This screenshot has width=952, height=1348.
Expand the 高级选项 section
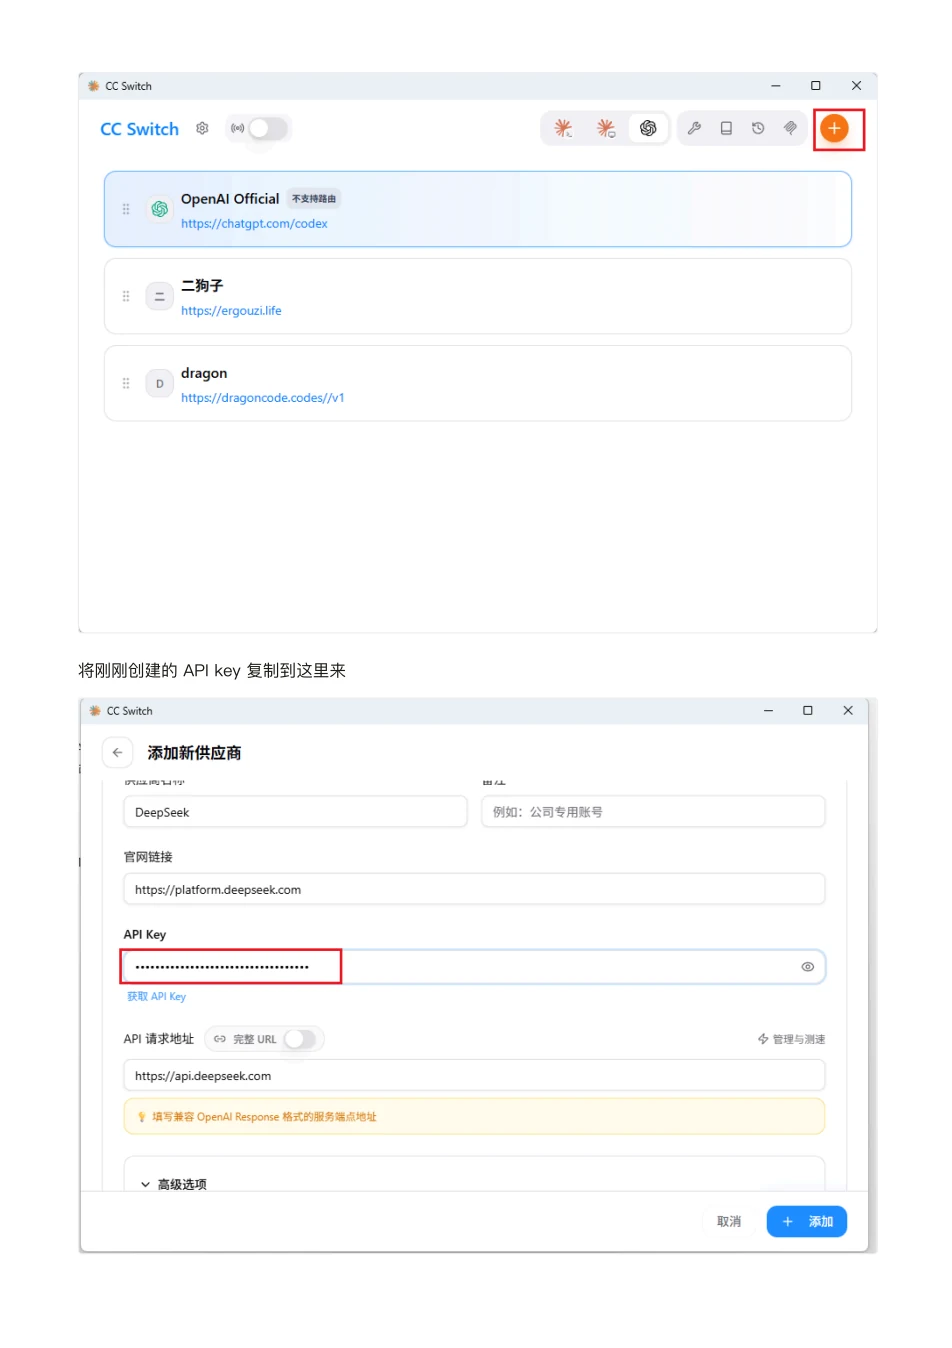(x=173, y=1184)
